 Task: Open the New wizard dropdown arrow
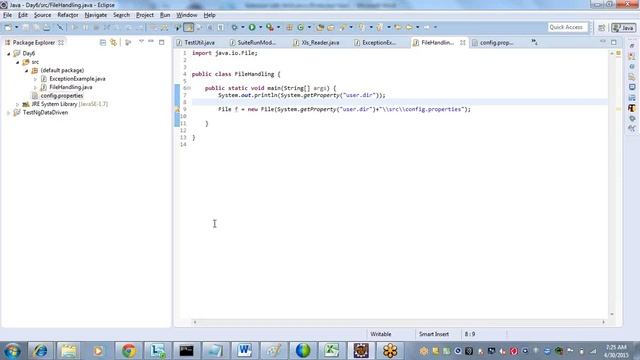(x=16, y=27)
